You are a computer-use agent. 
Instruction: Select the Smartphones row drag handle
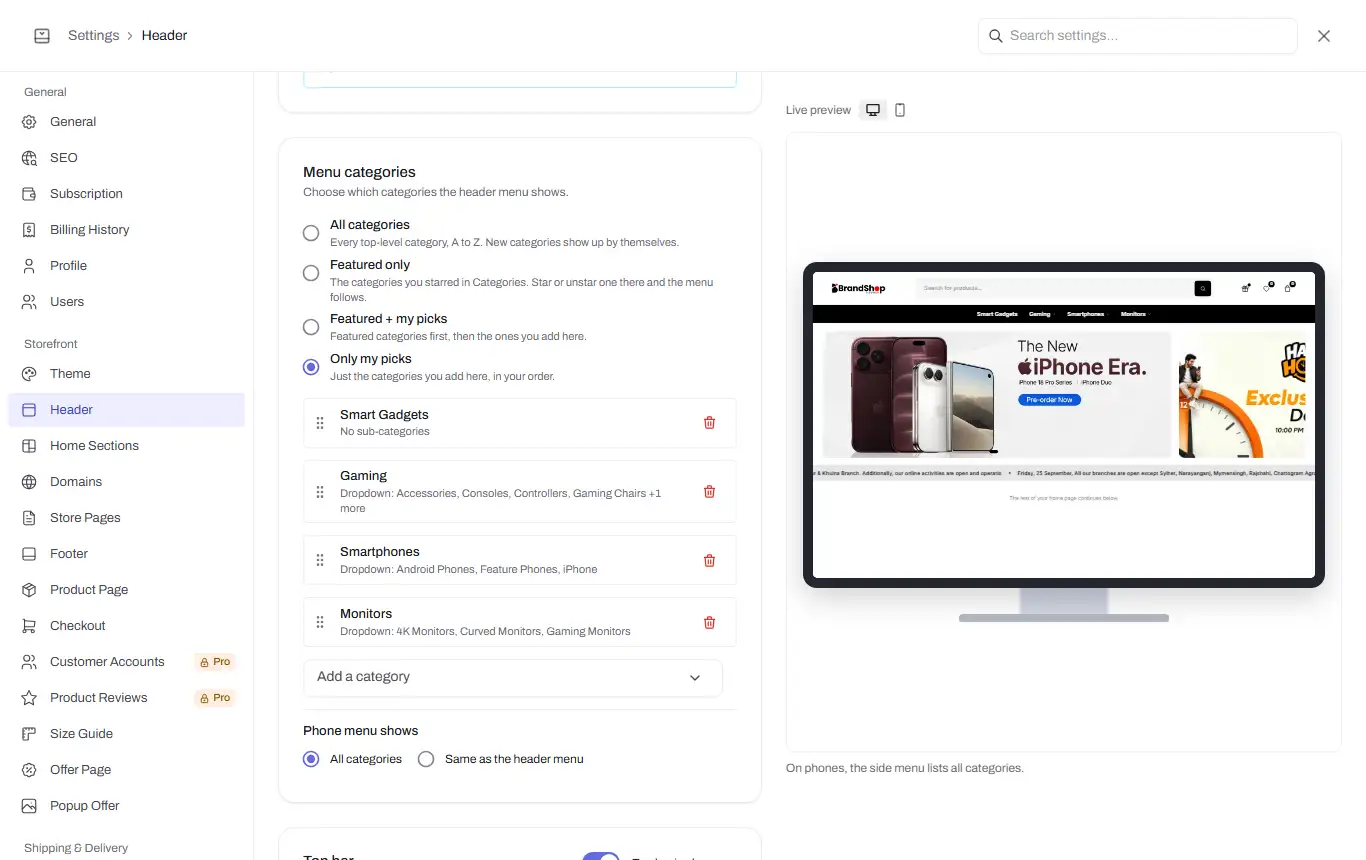[320, 560]
